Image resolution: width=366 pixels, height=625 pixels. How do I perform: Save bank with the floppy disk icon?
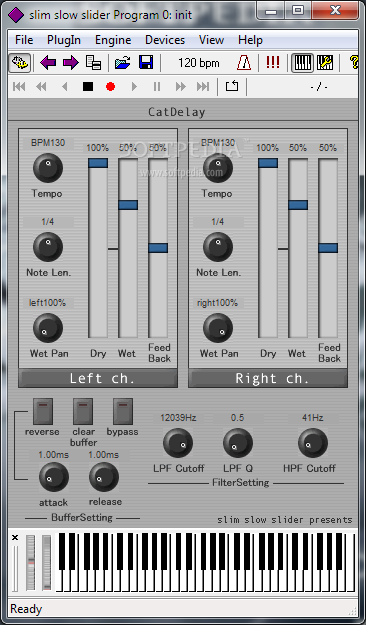click(146, 63)
